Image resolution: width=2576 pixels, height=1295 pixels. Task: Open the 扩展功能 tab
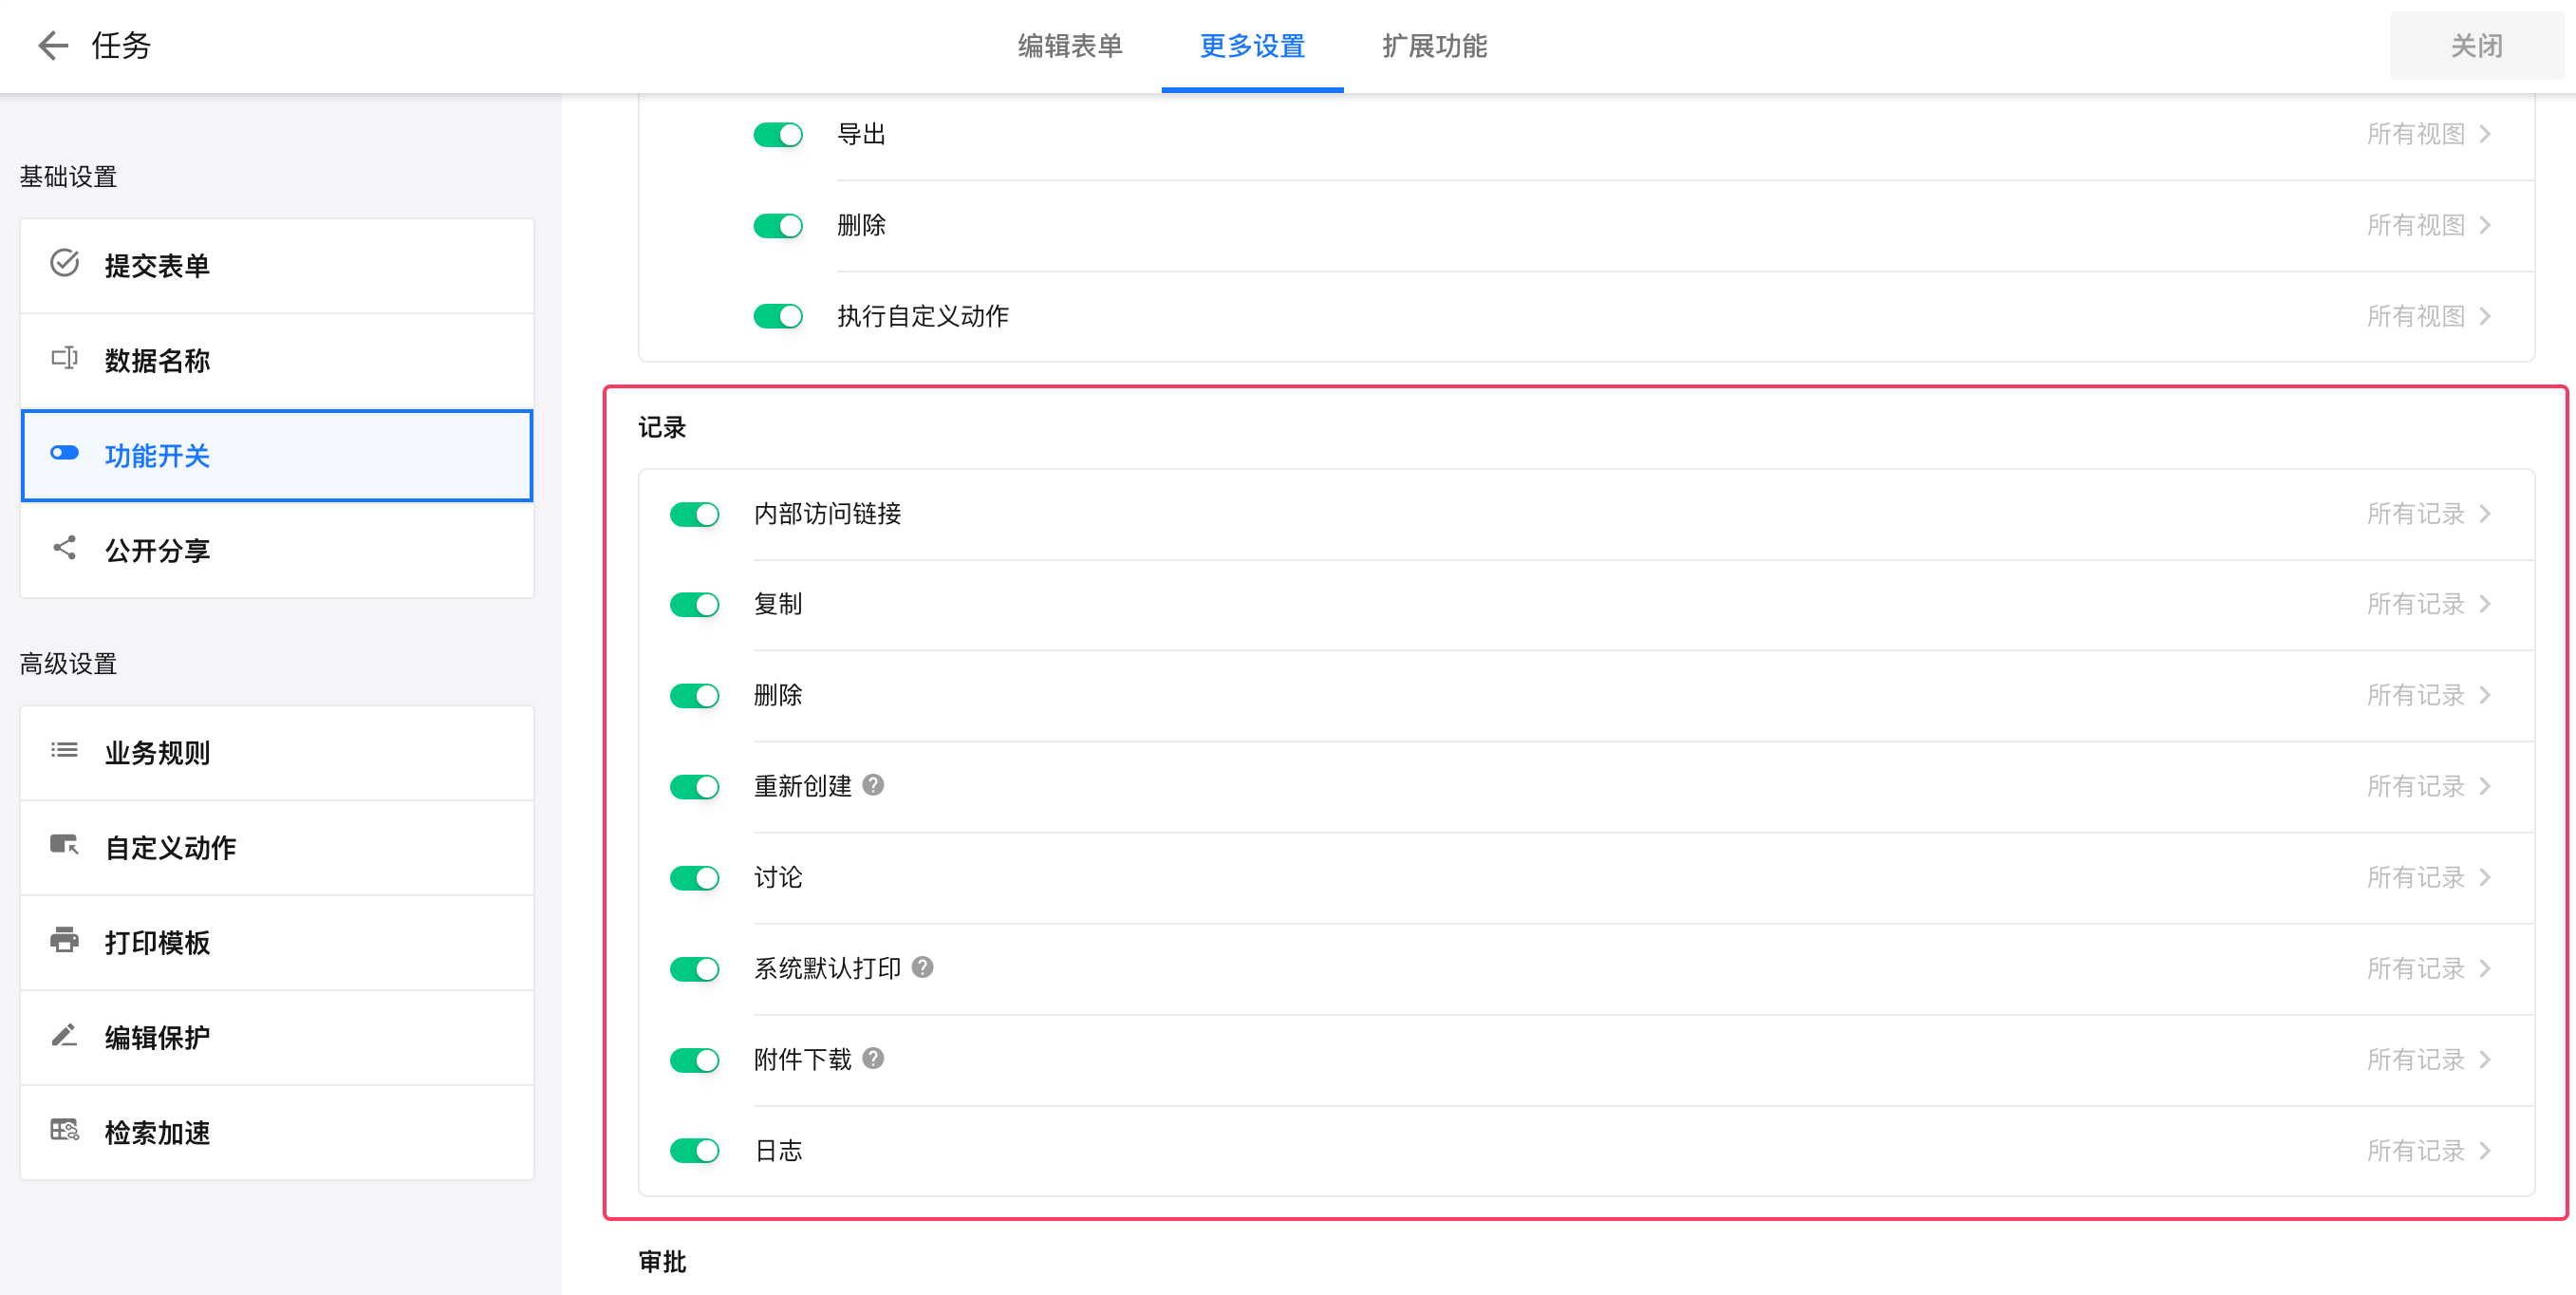pos(1434,46)
